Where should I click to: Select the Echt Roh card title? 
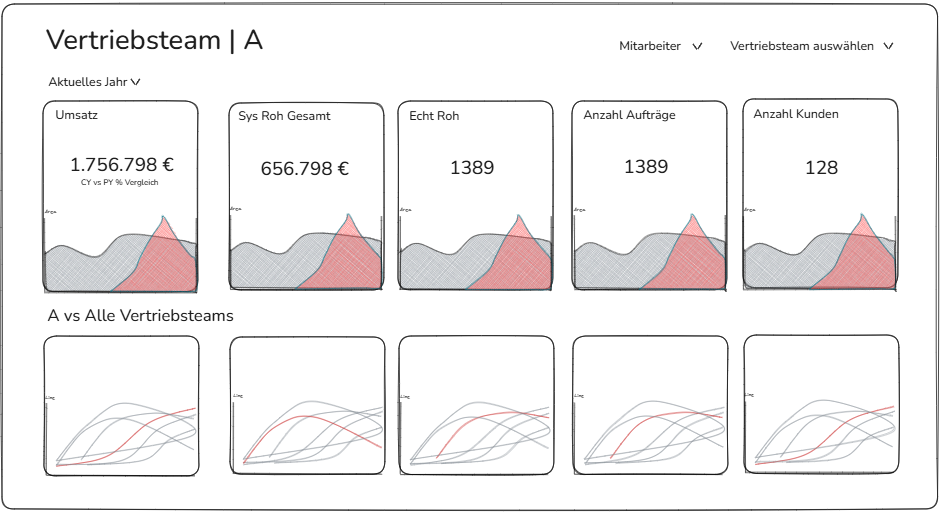click(434, 116)
